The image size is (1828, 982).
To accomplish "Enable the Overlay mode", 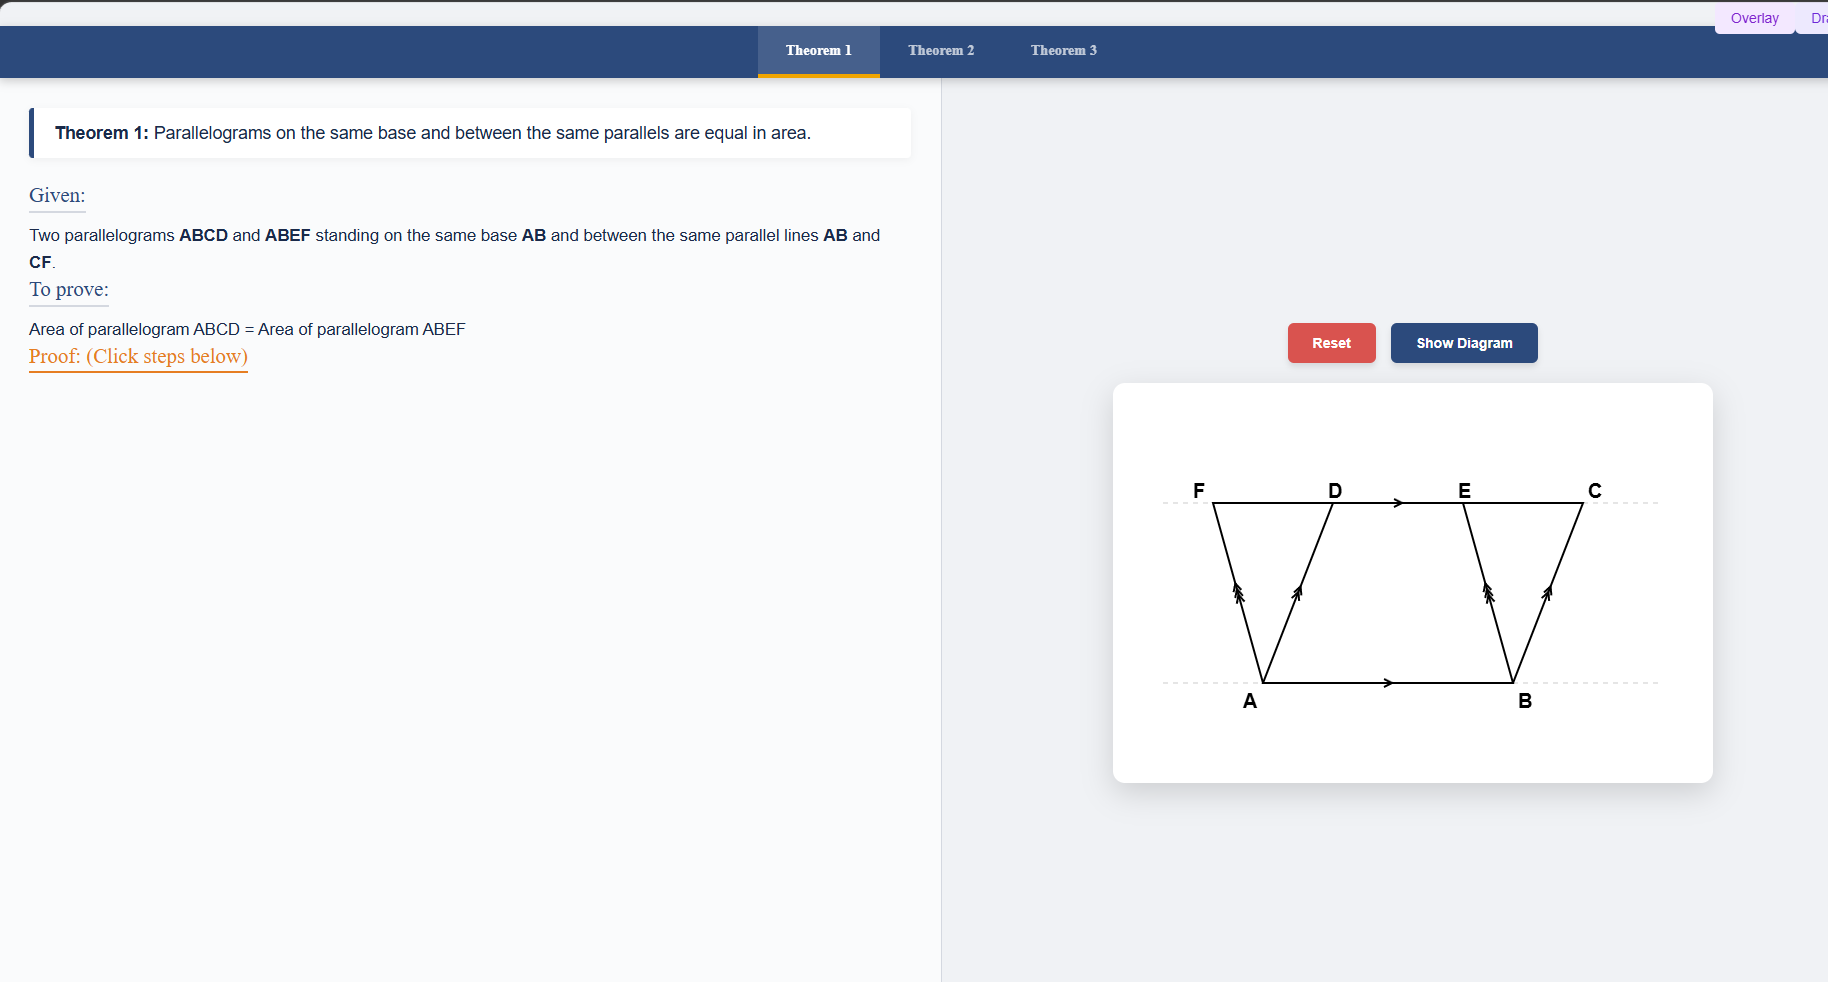I will [1754, 18].
